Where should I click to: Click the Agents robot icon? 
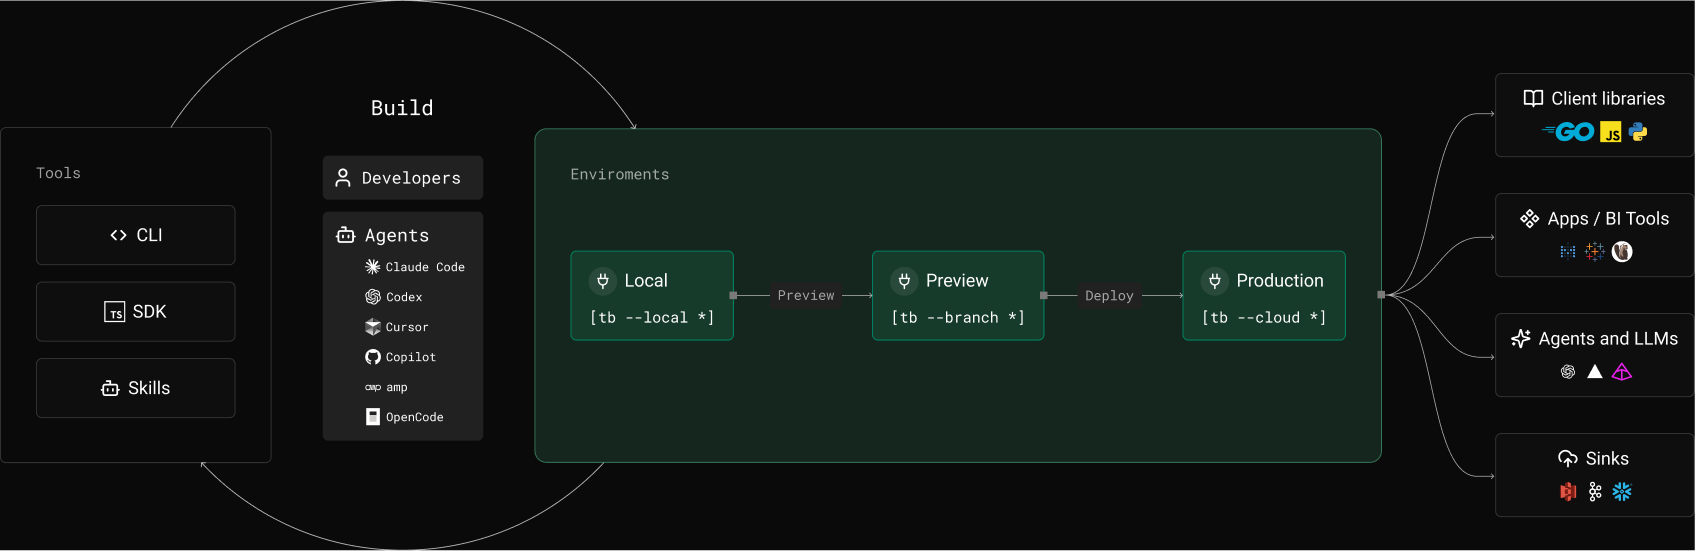(x=346, y=235)
